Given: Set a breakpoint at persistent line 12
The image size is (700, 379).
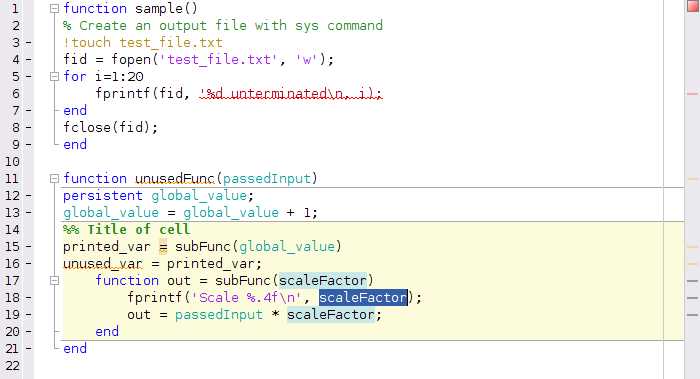Looking at the screenshot, I should [x=29, y=196].
